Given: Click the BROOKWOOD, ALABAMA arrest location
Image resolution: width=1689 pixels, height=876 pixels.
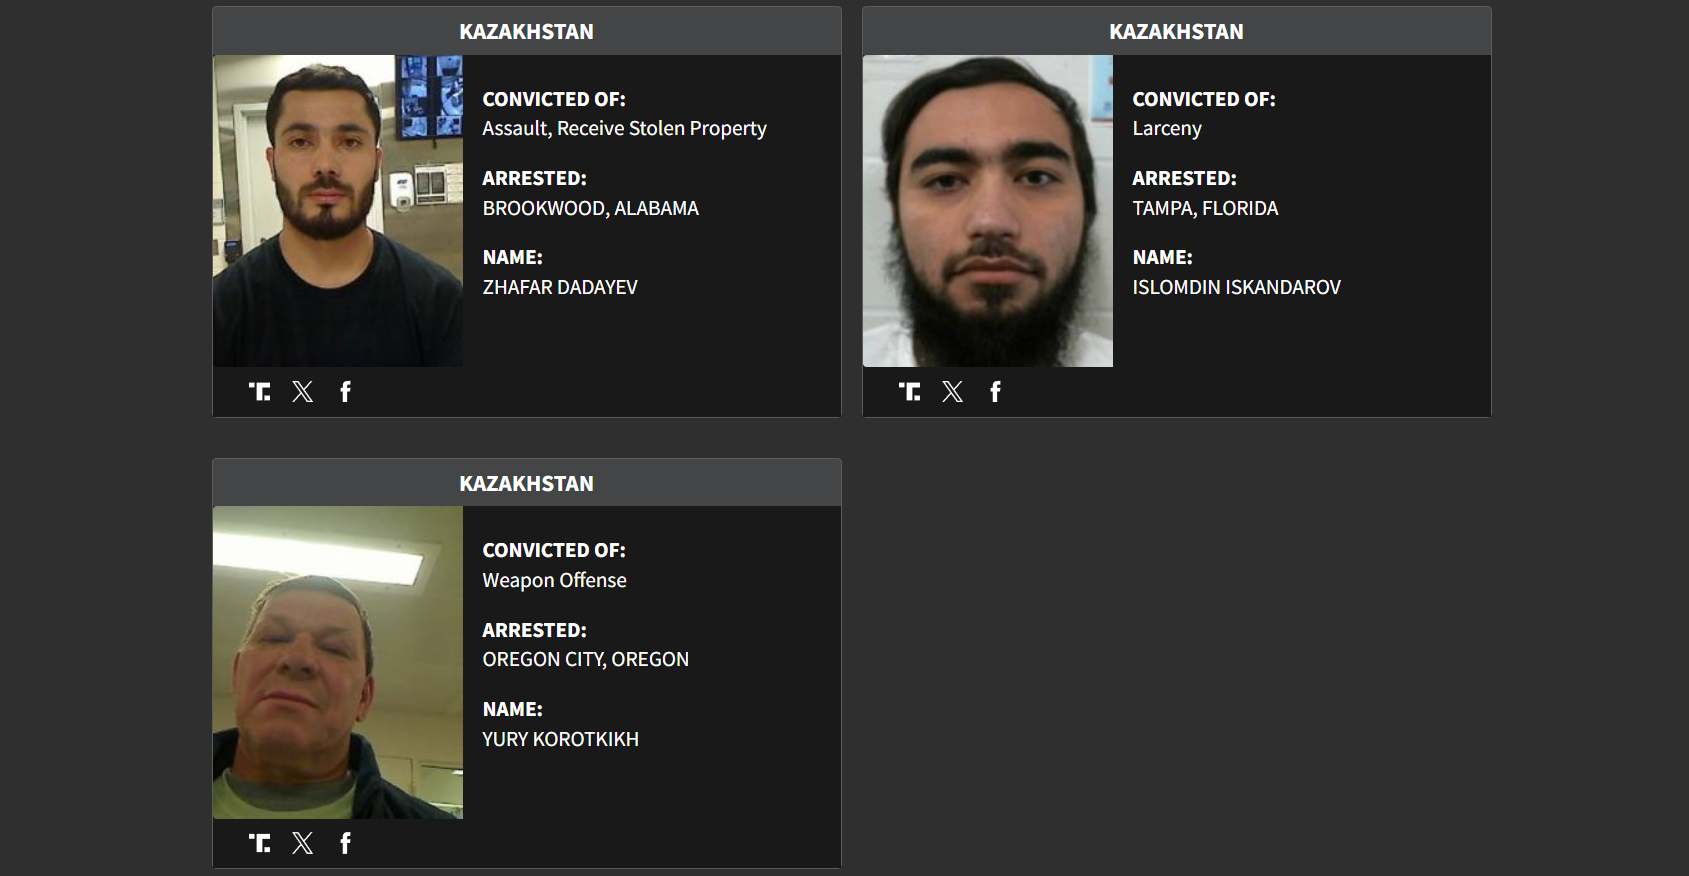Looking at the screenshot, I should tap(590, 209).
